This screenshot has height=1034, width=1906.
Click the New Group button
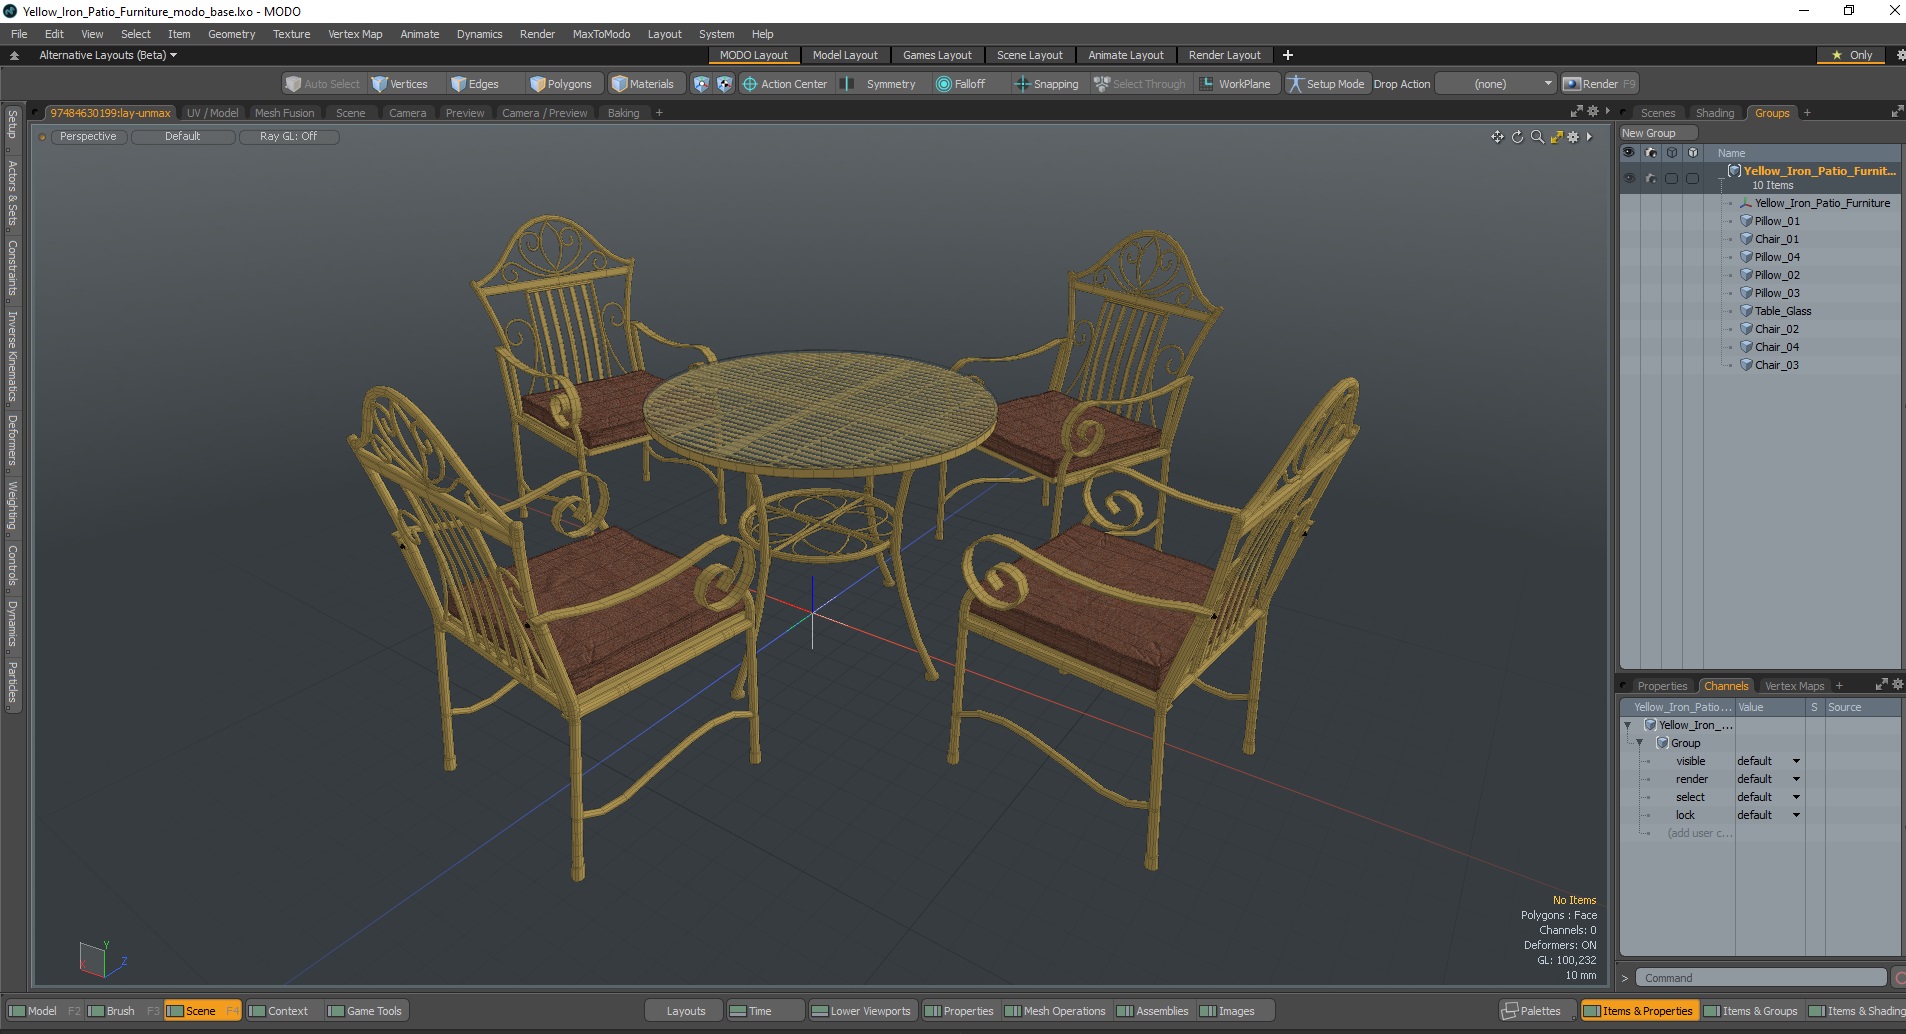[1658, 133]
